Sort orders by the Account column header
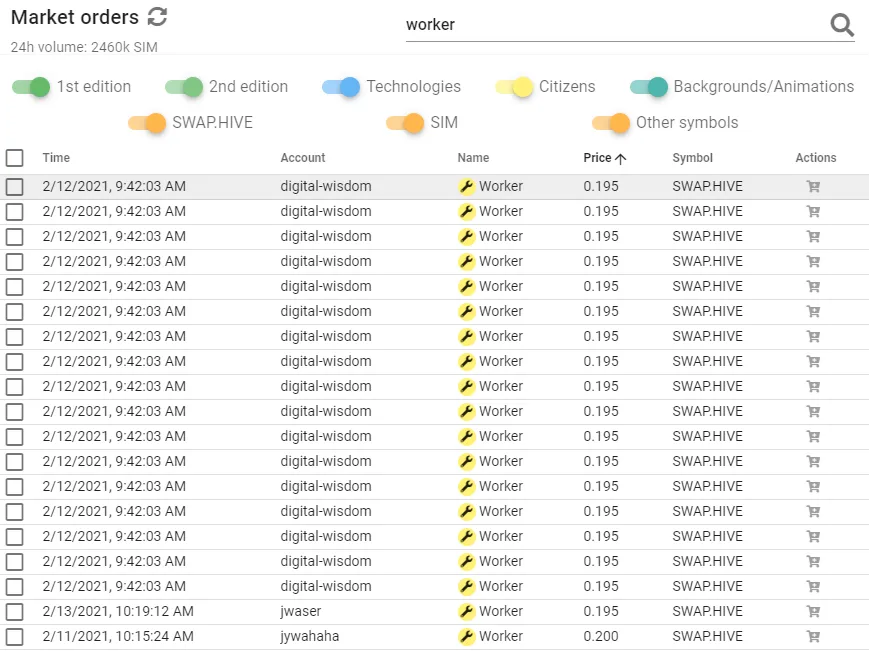 coord(302,158)
